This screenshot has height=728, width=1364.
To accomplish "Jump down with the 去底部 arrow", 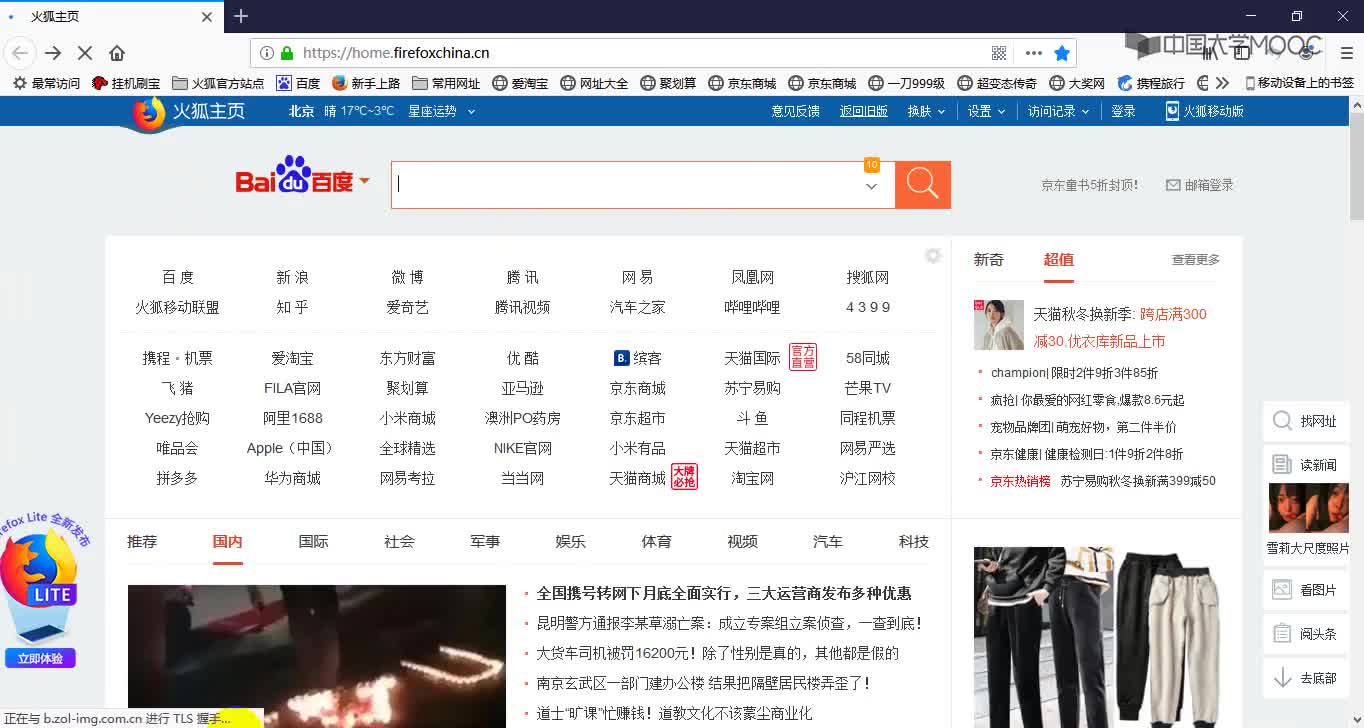I will pyautogui.click(x=1306, y=678).
